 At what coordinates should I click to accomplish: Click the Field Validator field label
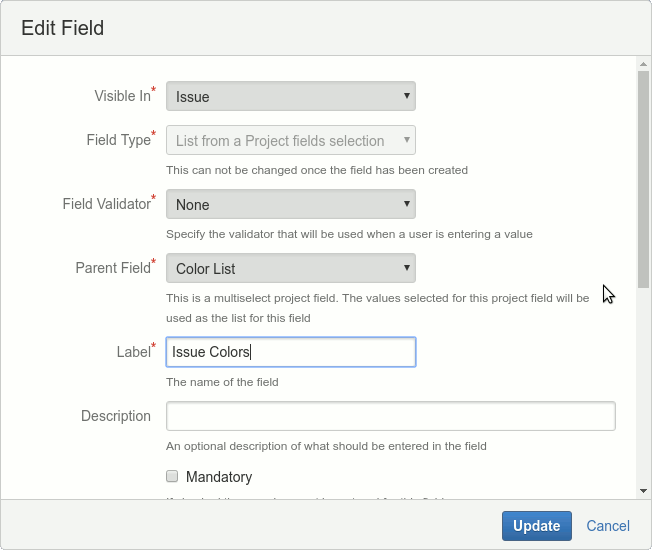(106, 204)
